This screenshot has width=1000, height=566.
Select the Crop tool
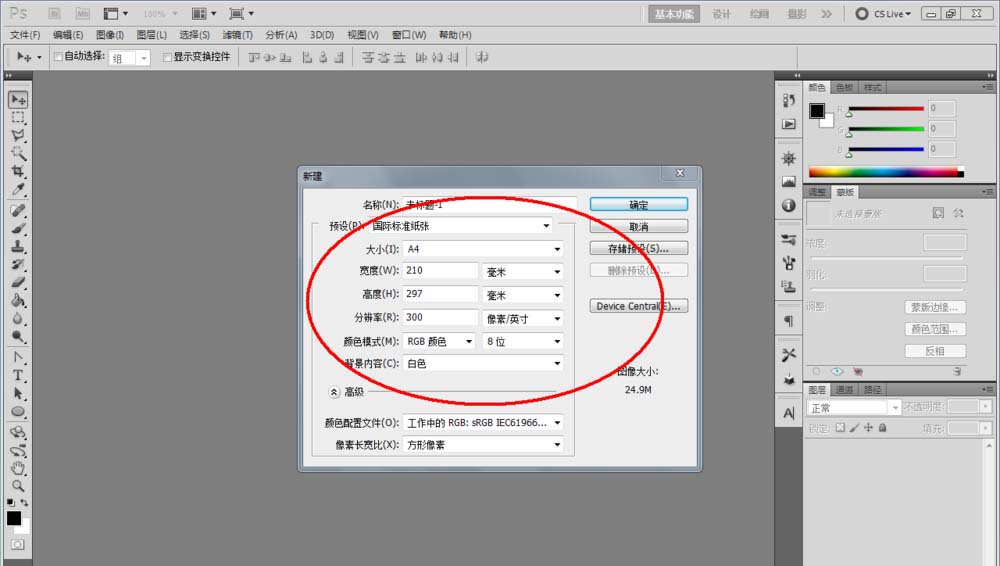(18, 171)
